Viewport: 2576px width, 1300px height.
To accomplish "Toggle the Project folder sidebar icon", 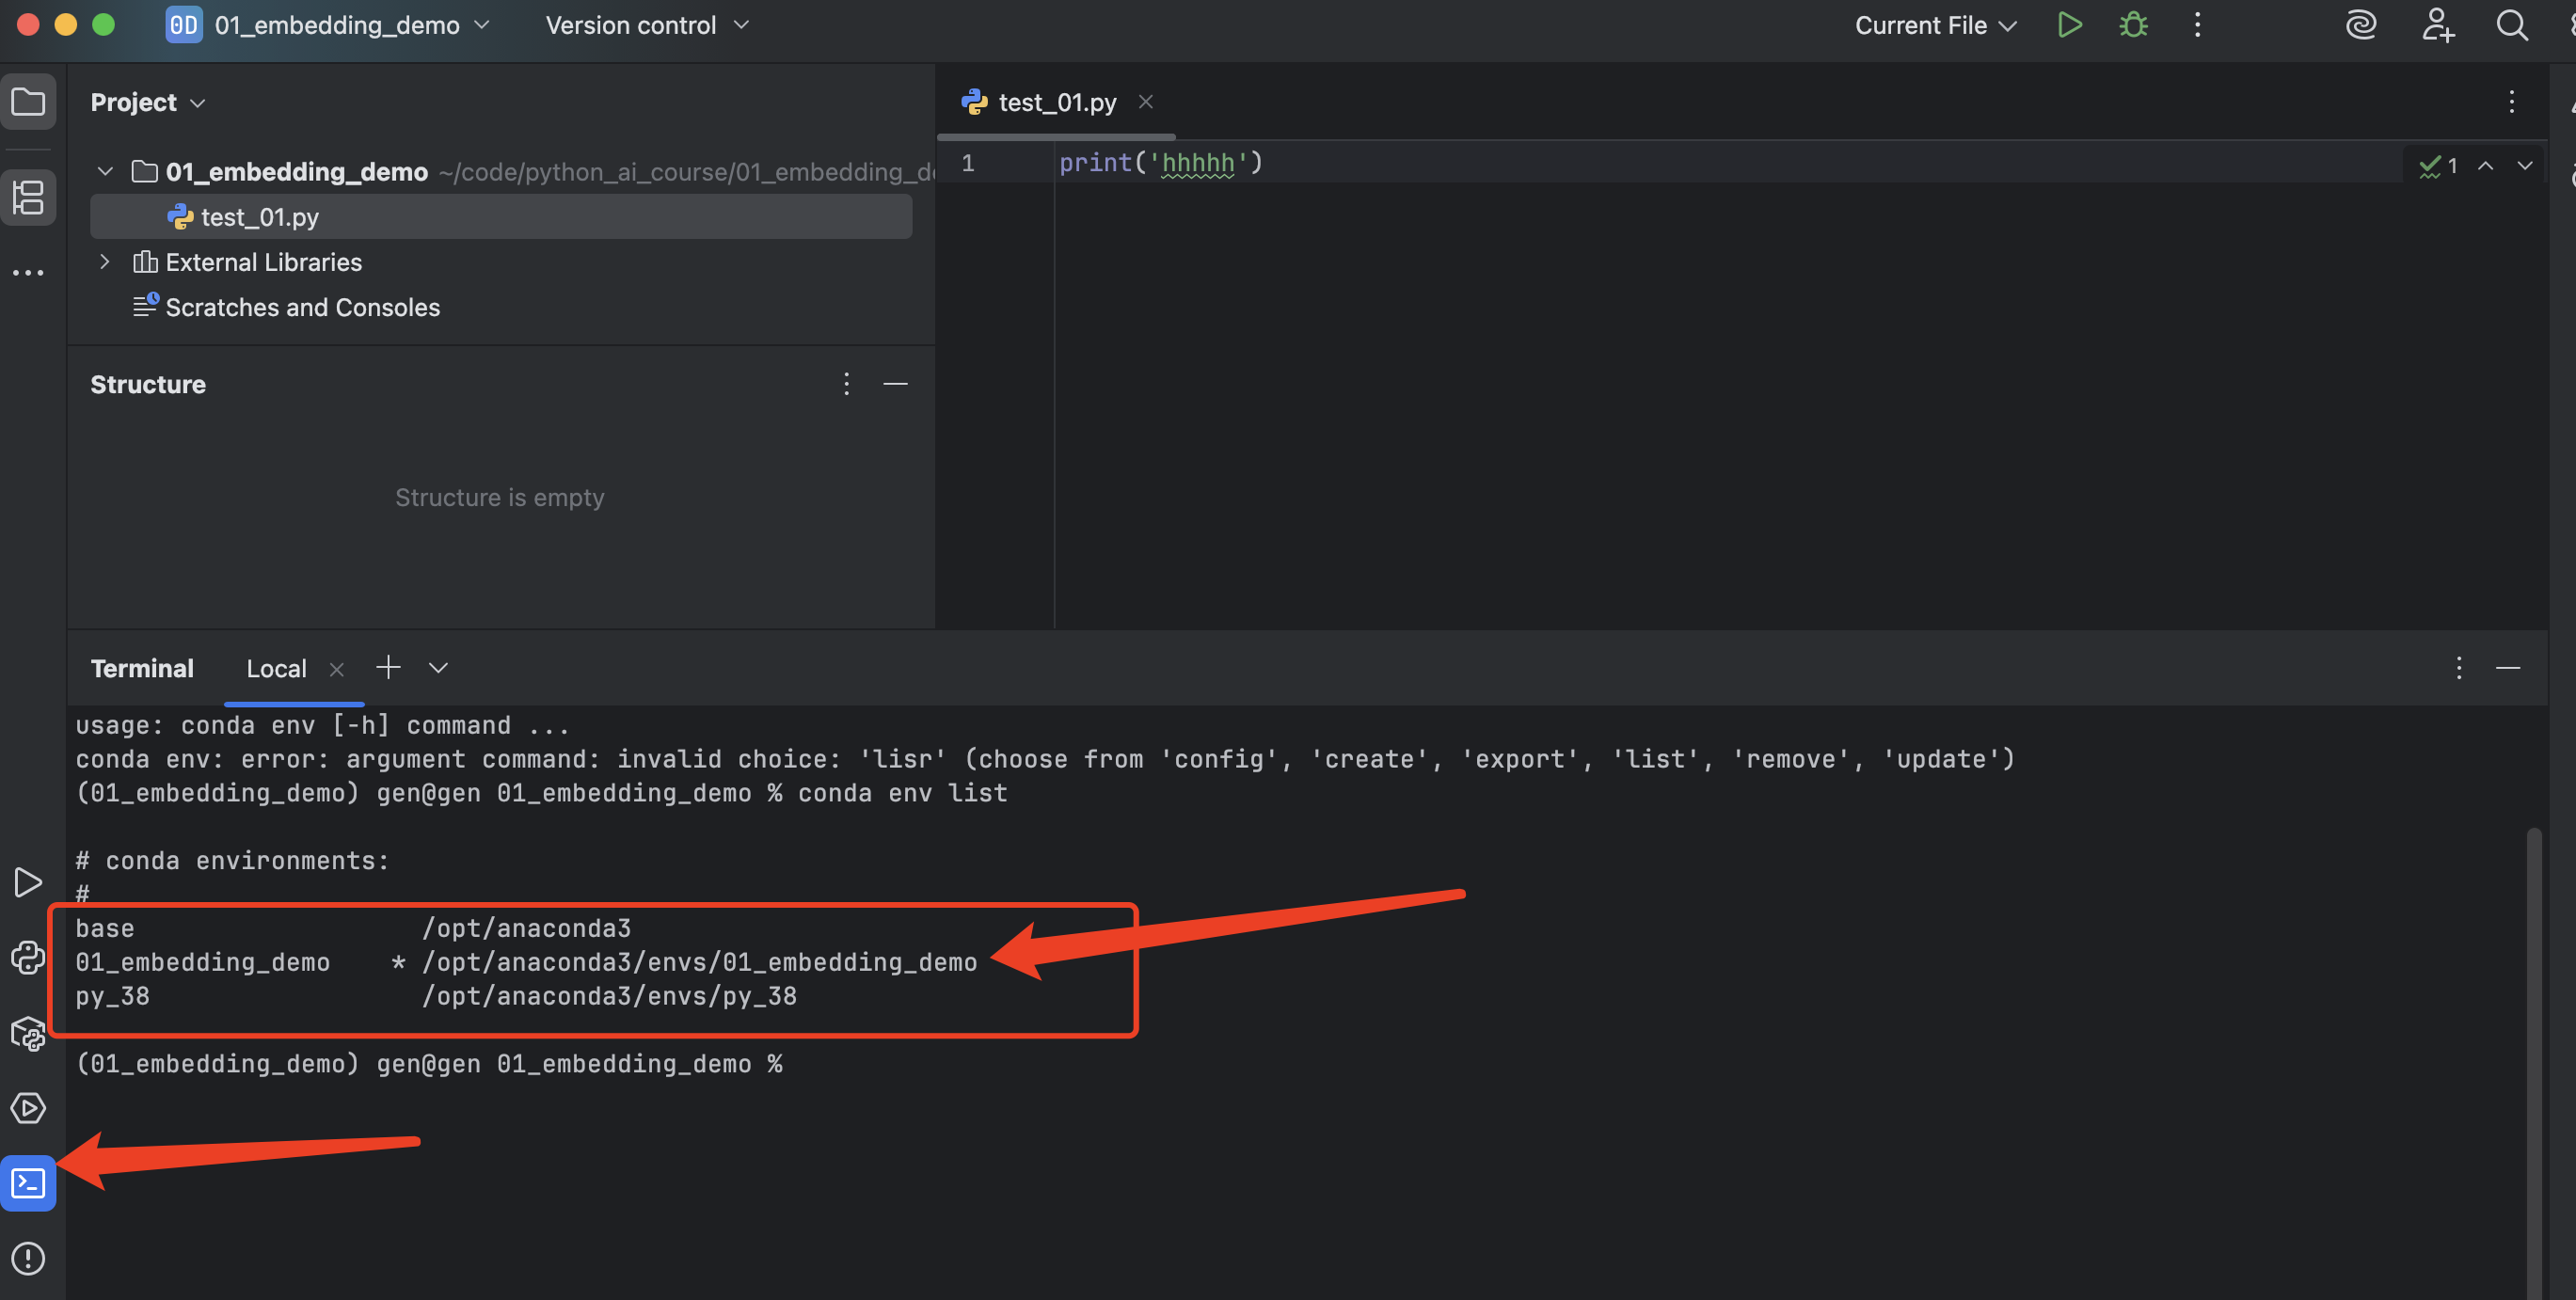I will click(x=28, y=102).
